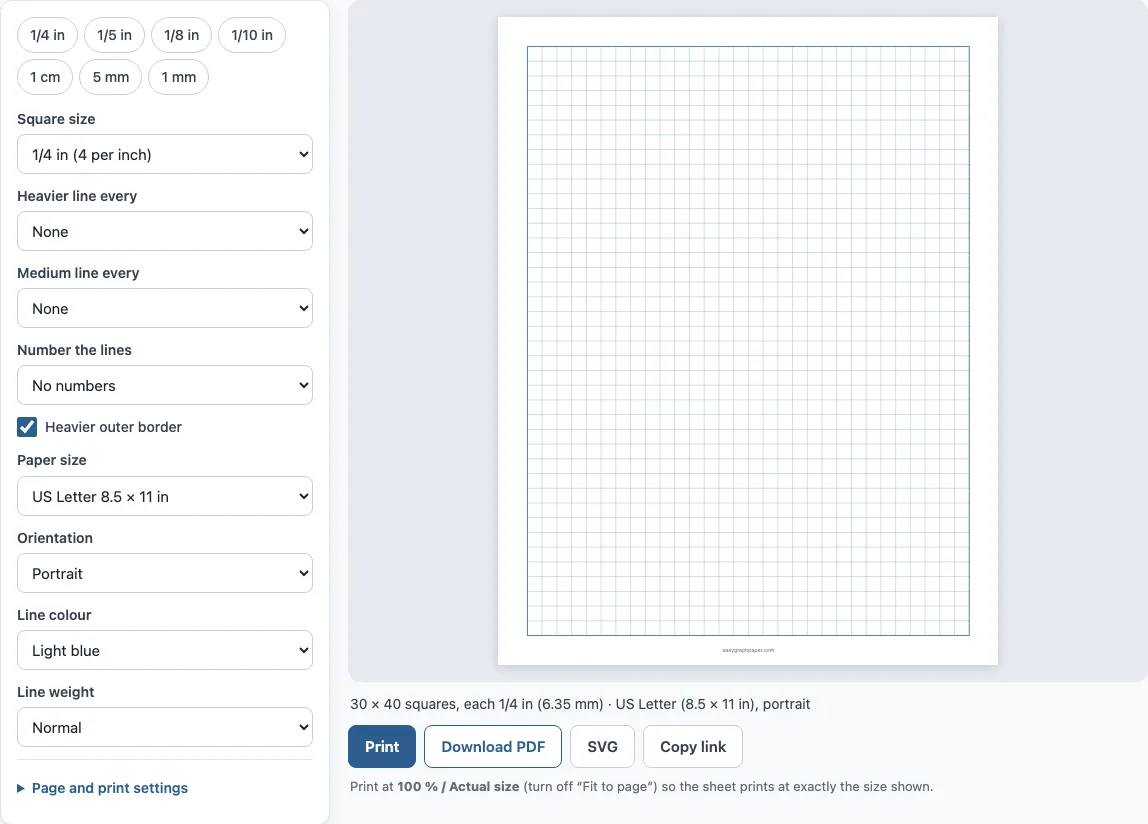Open the Medium line every dropdown

click(165, 308)
